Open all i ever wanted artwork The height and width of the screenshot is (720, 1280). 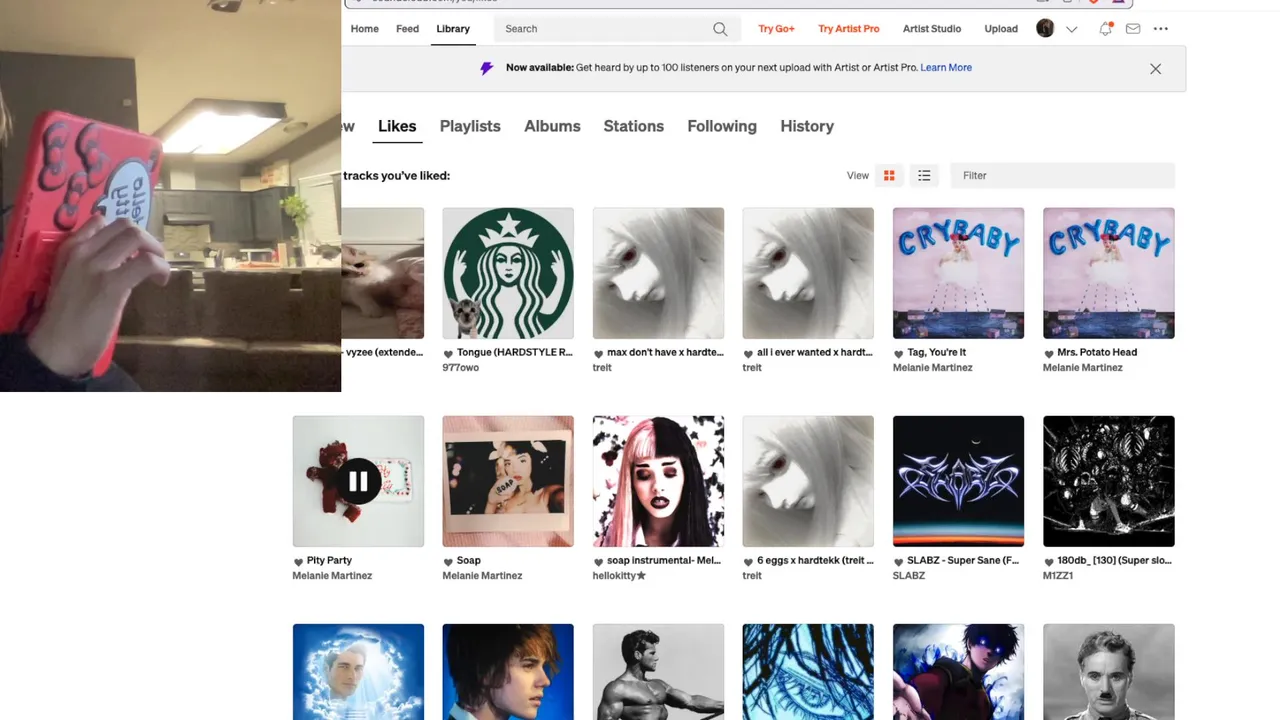click(x=808, y=273)
